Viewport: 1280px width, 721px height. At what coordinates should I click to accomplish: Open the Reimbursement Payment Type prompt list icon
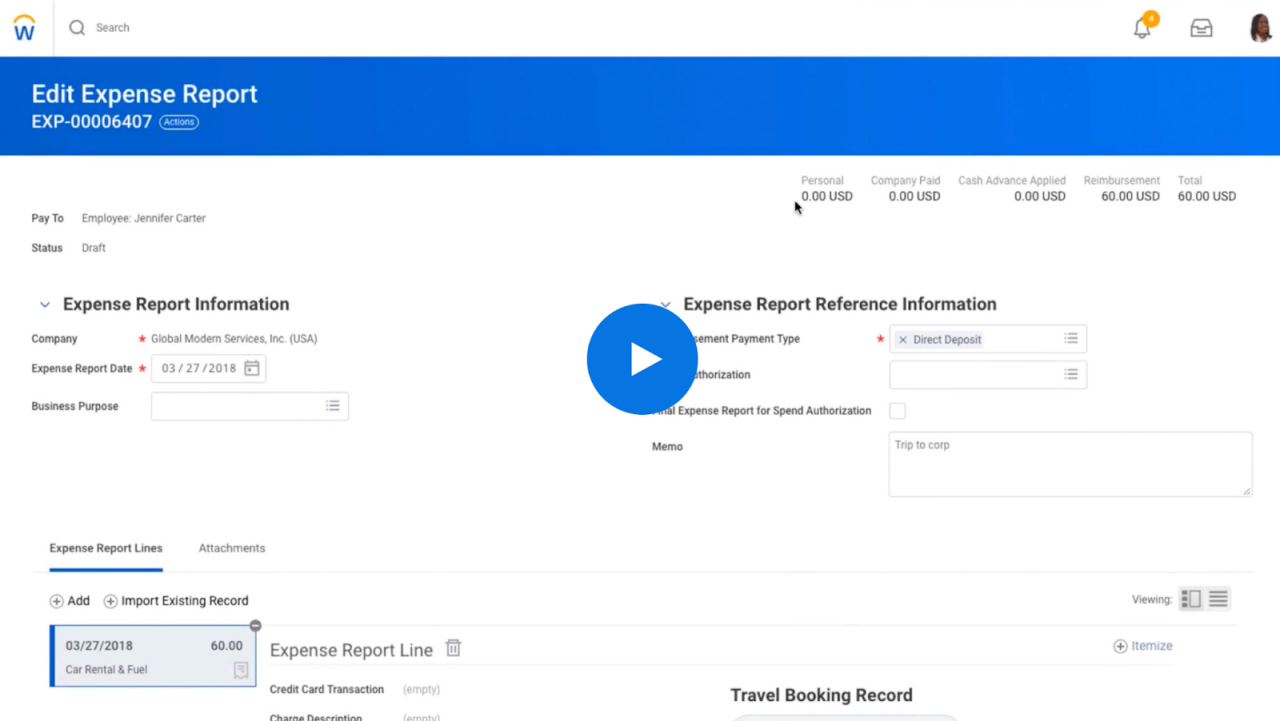(1071, 339)
